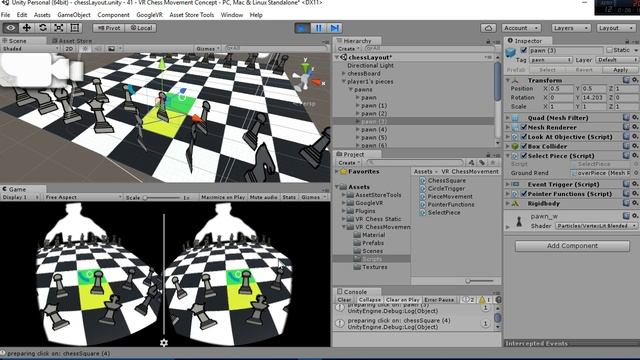Disable Look At Objective script checkbox
640x360 pixels.
pos(524,137)
